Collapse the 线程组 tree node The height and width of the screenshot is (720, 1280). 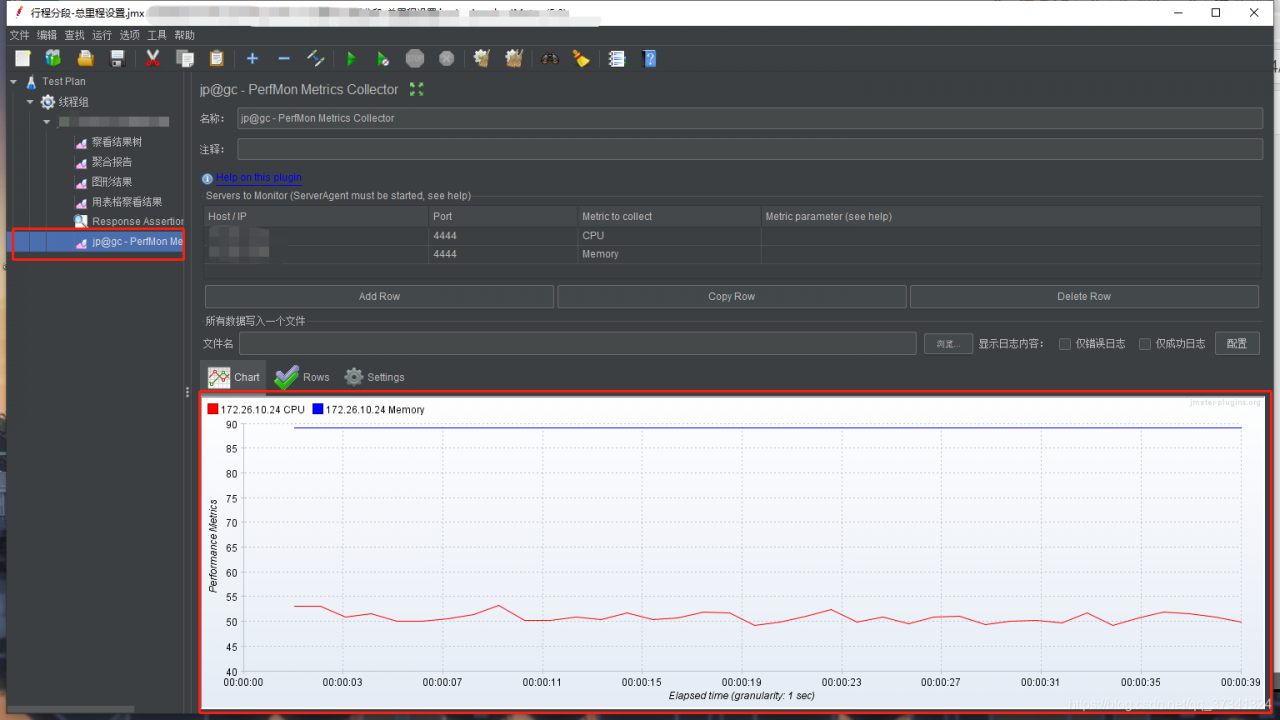[x=30, y=102]
